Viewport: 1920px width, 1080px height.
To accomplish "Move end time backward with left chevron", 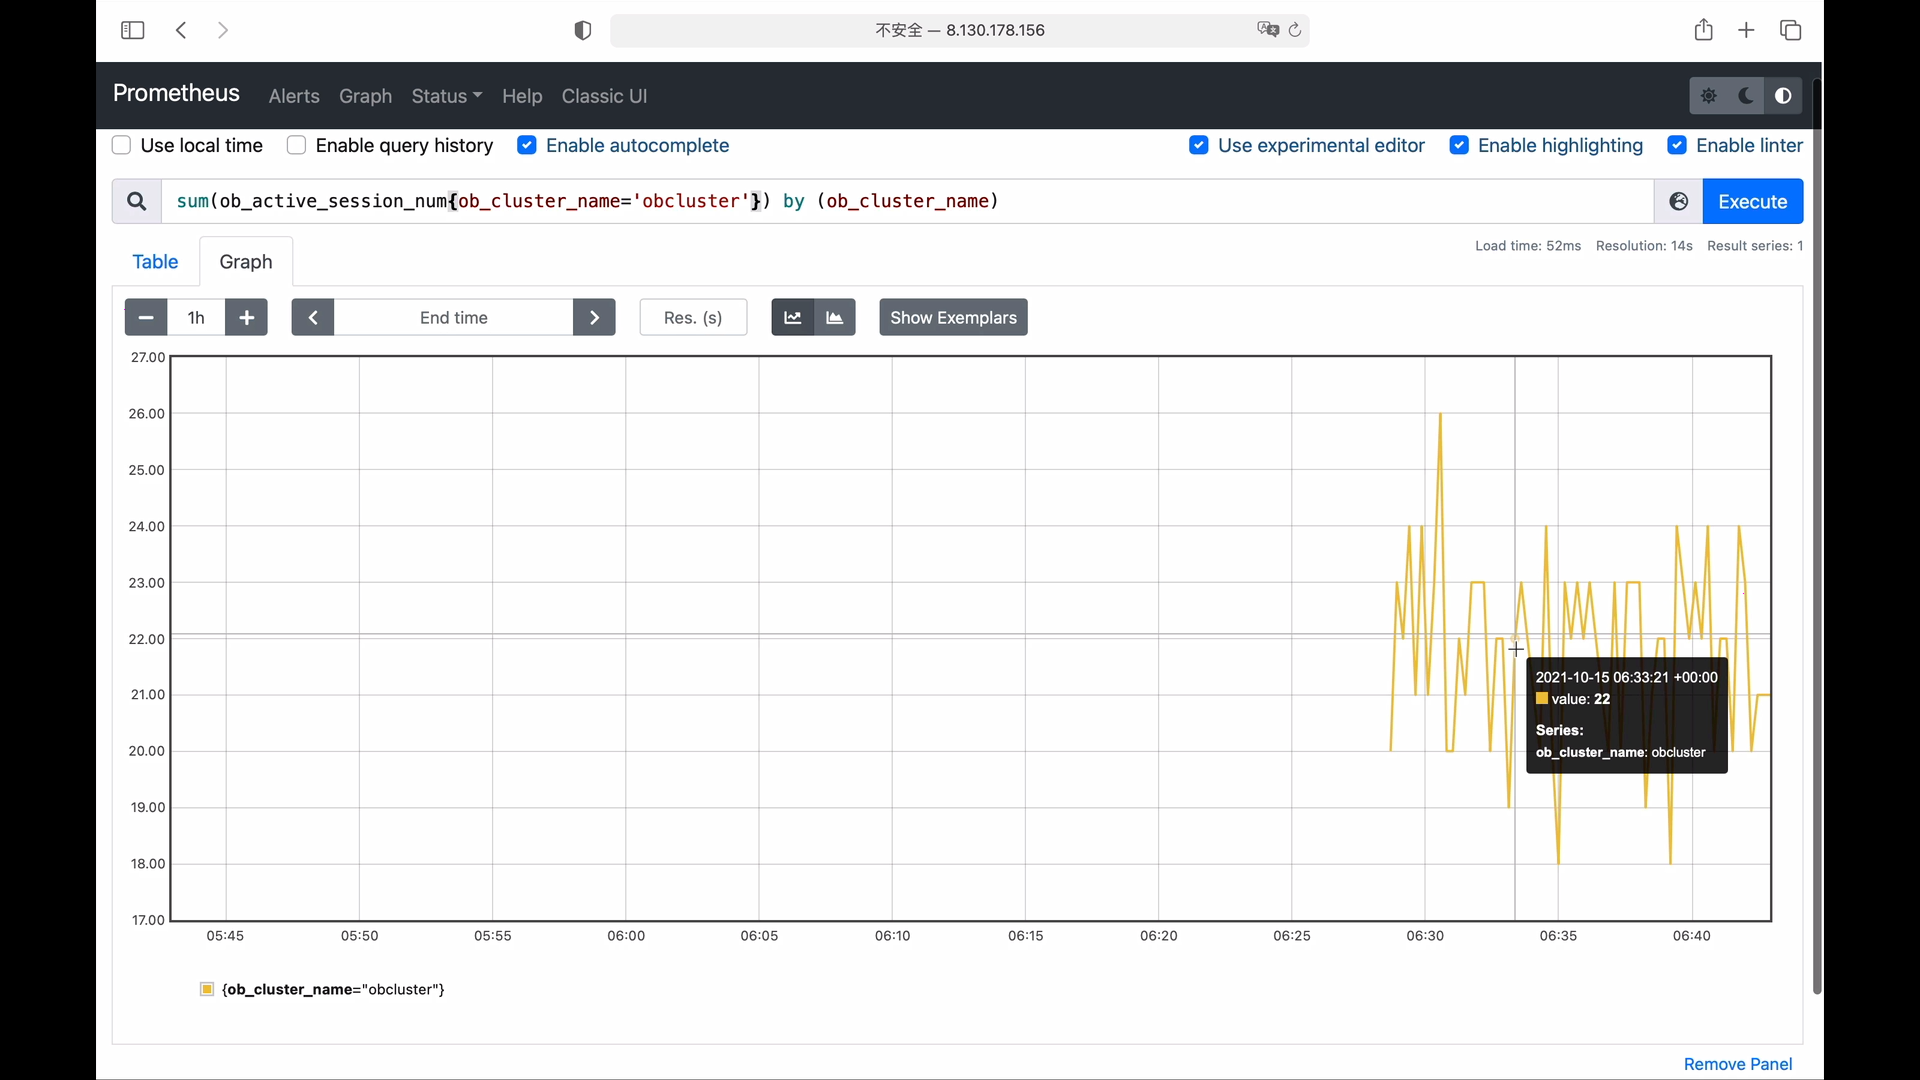I will pyautogui.click(x=313, y=317).
